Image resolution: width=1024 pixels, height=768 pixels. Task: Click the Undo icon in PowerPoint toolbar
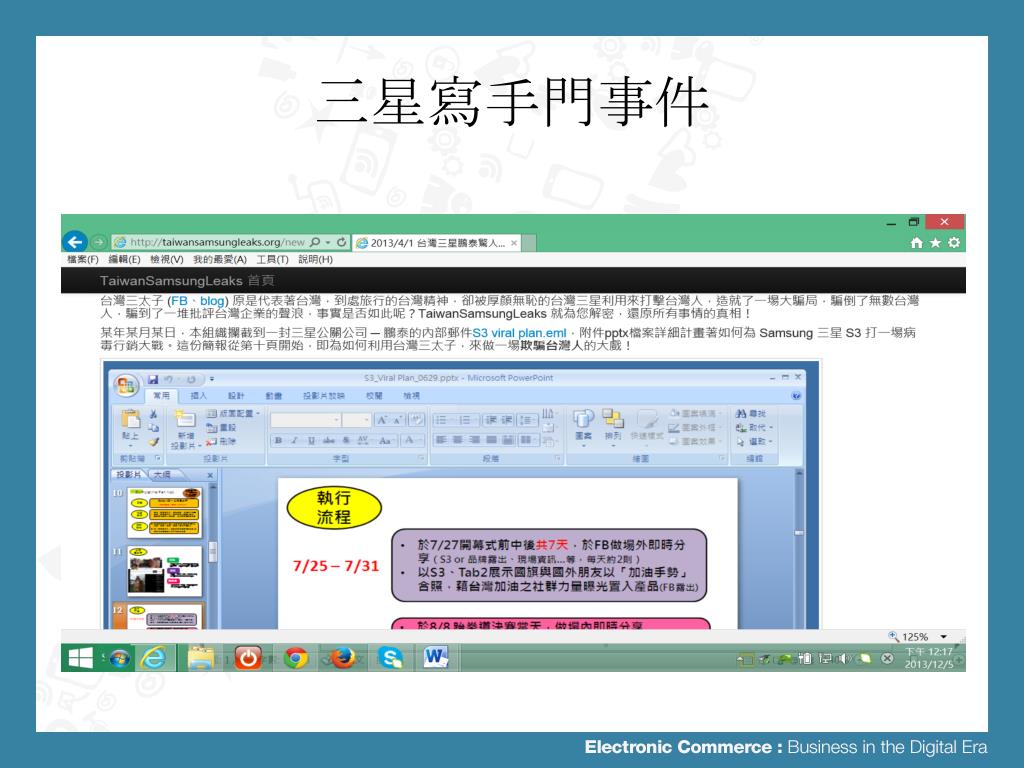pyautogui.click(x=169, y=379)
